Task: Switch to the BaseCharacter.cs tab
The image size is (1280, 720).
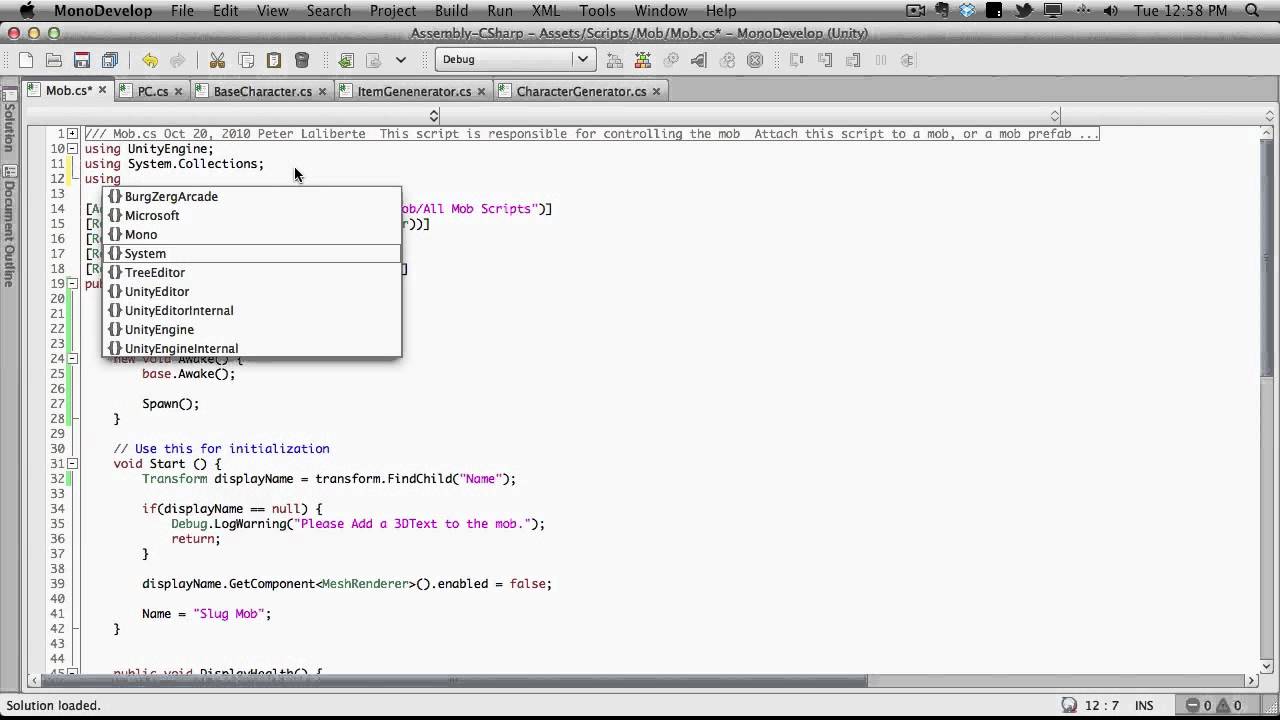Action: (263, 91)
